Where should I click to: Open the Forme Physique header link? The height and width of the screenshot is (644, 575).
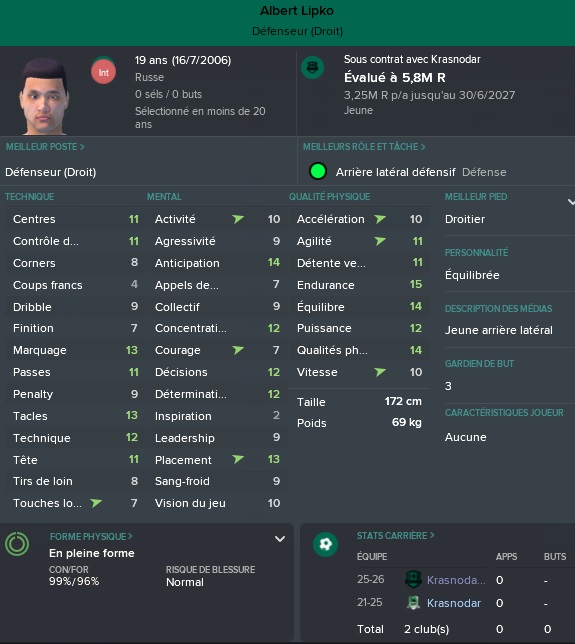(x=91, y=536)
